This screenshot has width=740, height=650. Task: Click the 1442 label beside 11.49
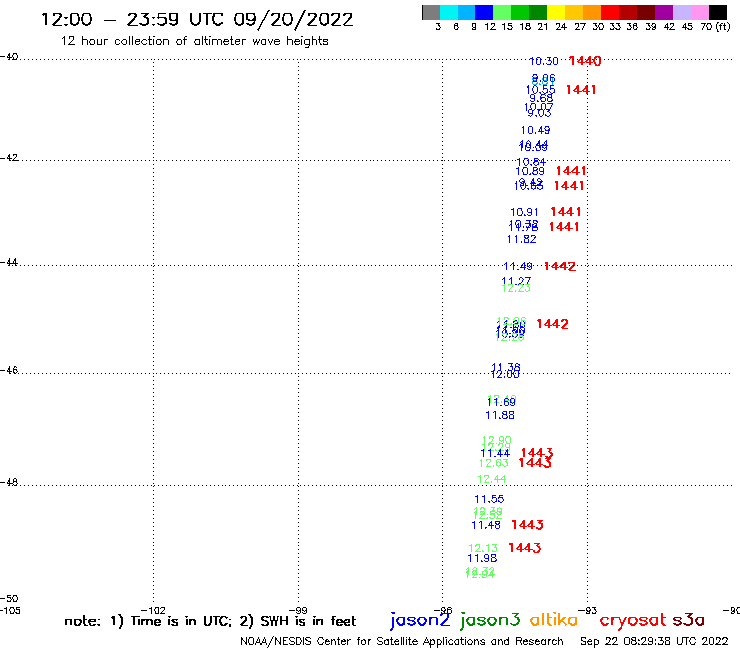tap(560, 267)
